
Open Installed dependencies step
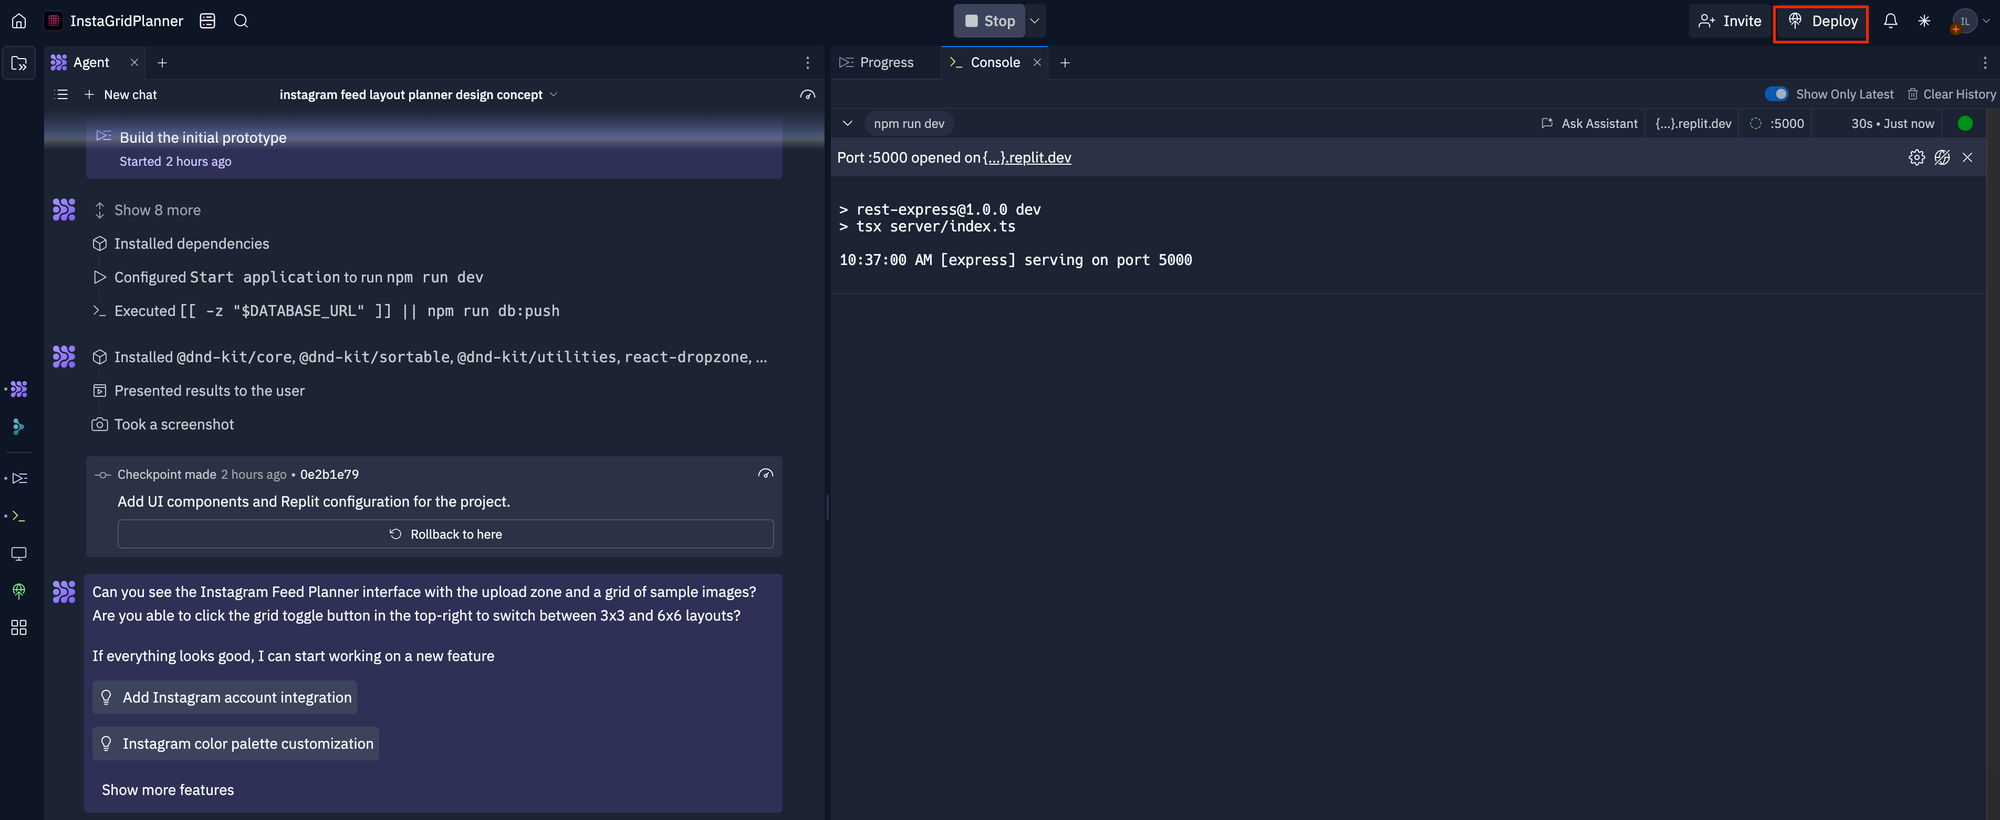181,244
